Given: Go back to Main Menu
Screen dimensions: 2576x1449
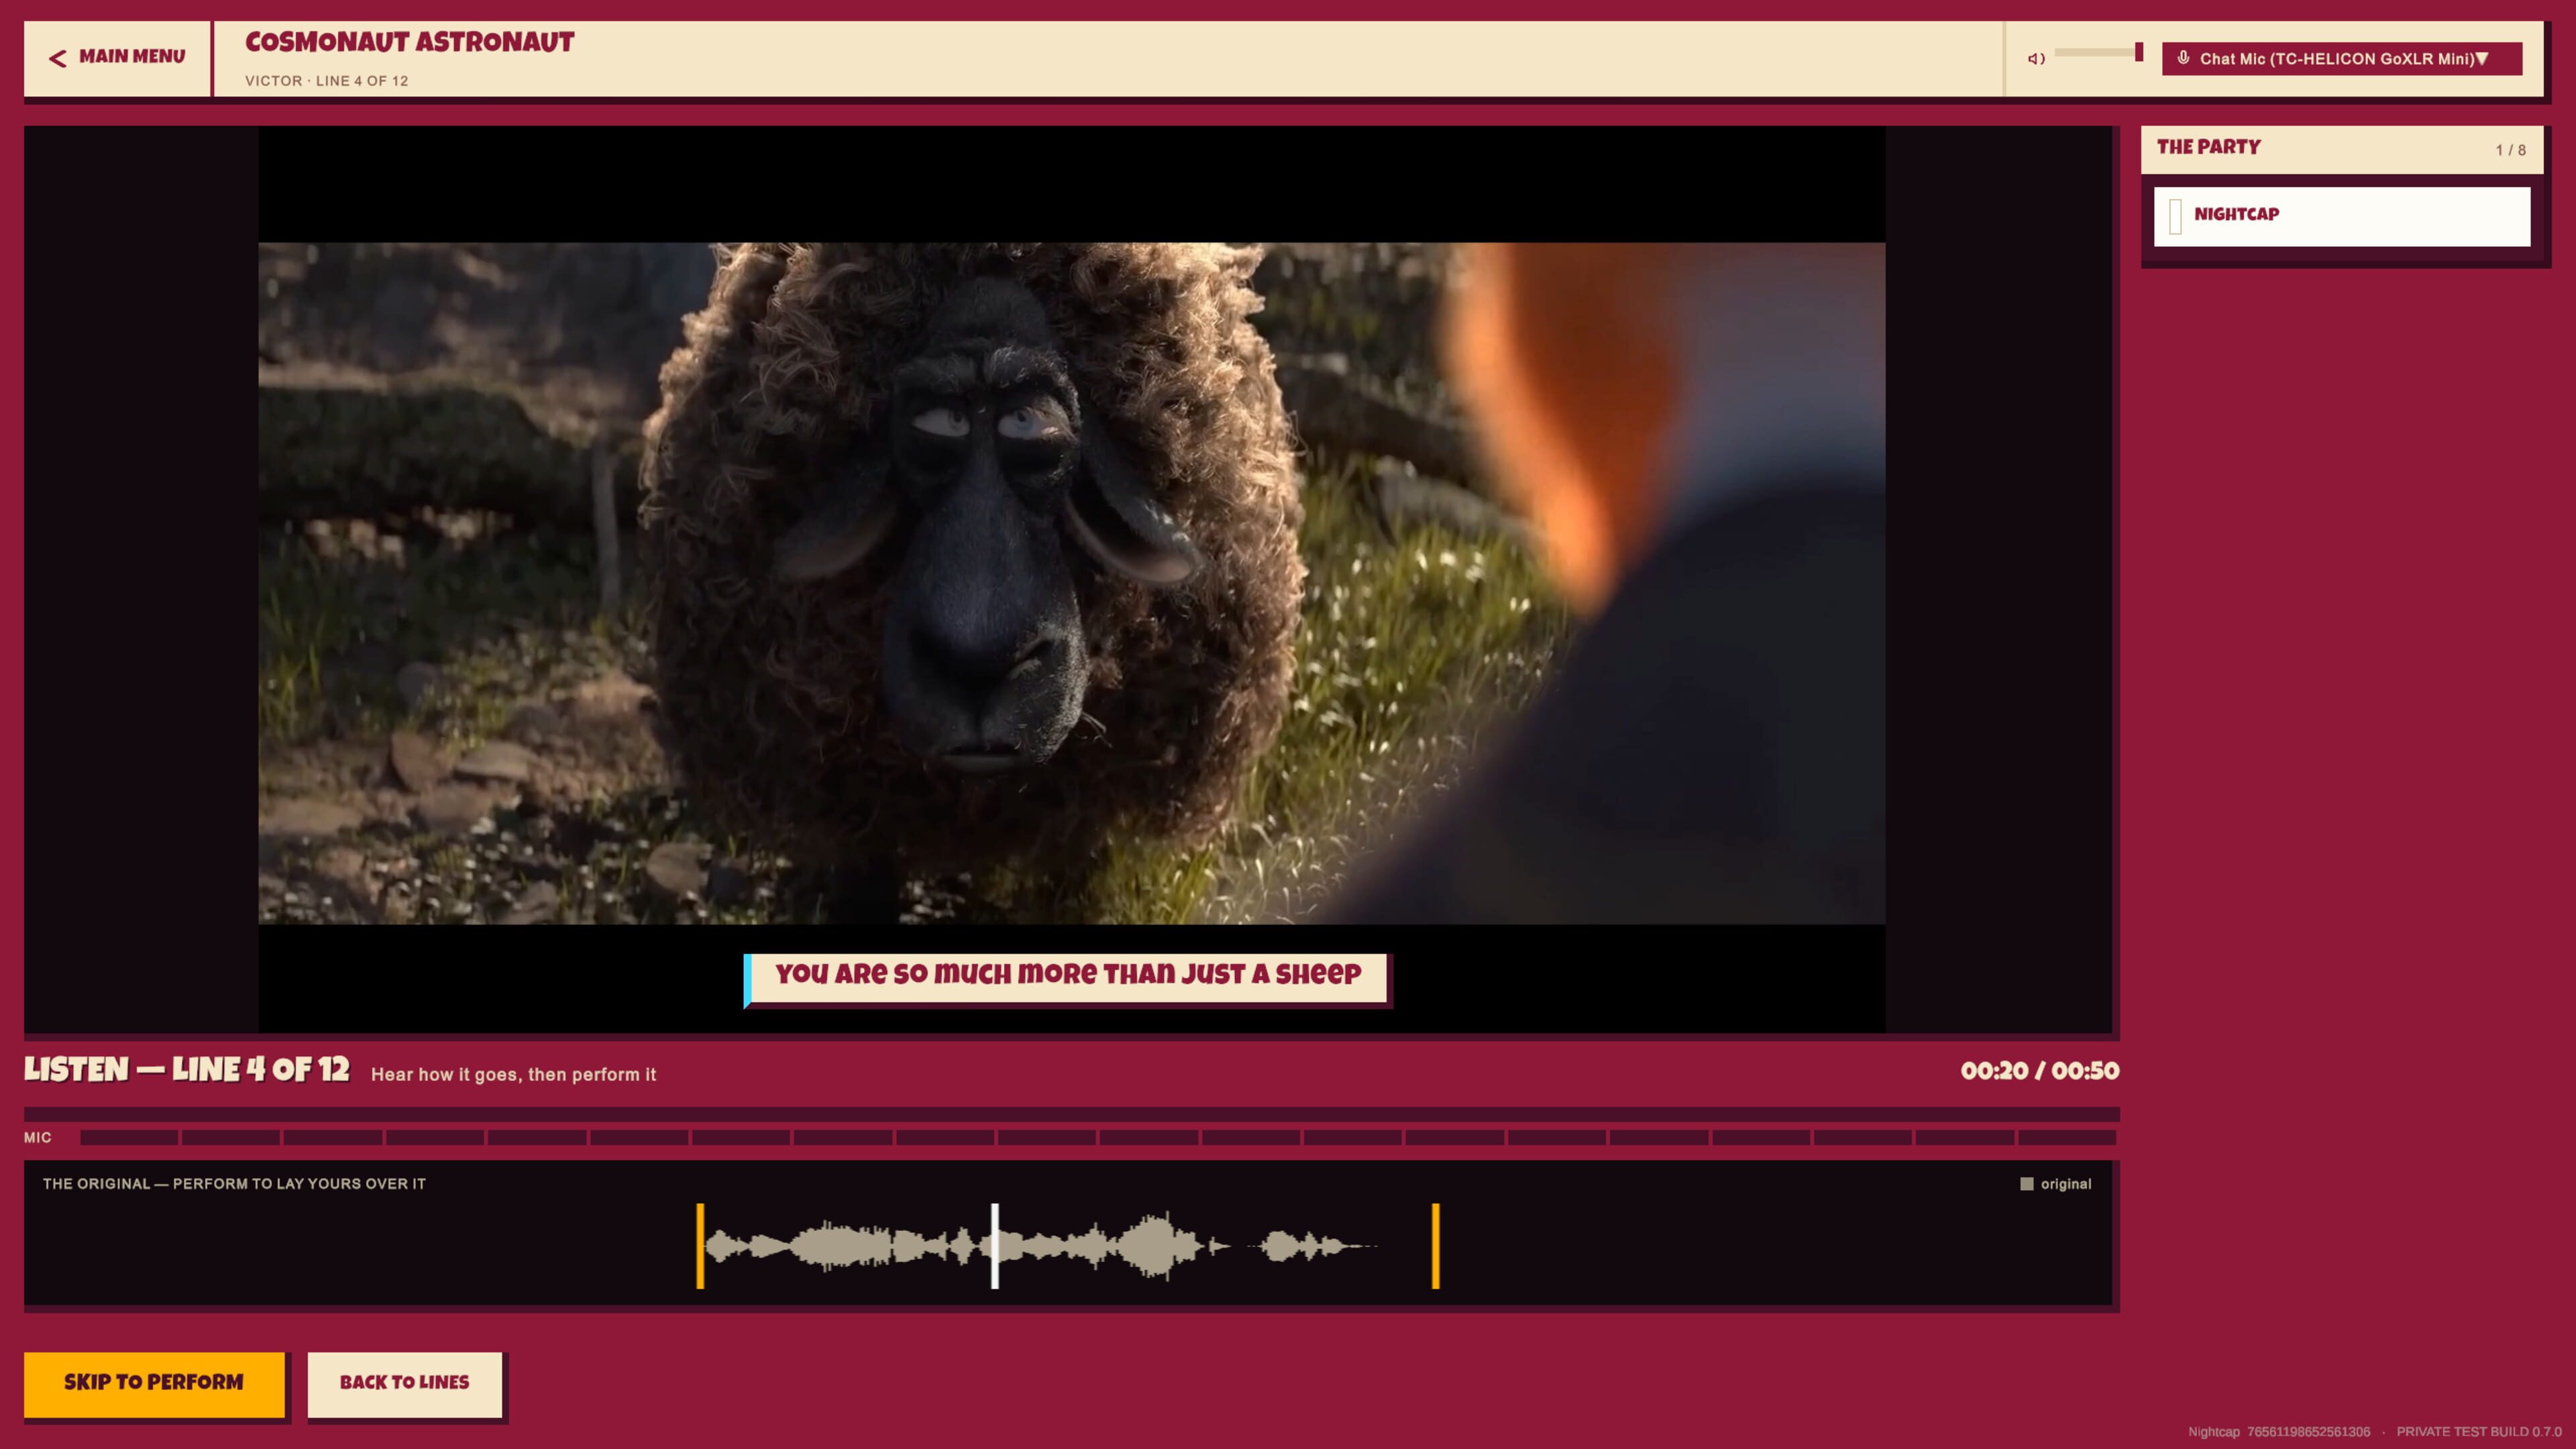Looking at the screenshot, I should coord(117,58).
